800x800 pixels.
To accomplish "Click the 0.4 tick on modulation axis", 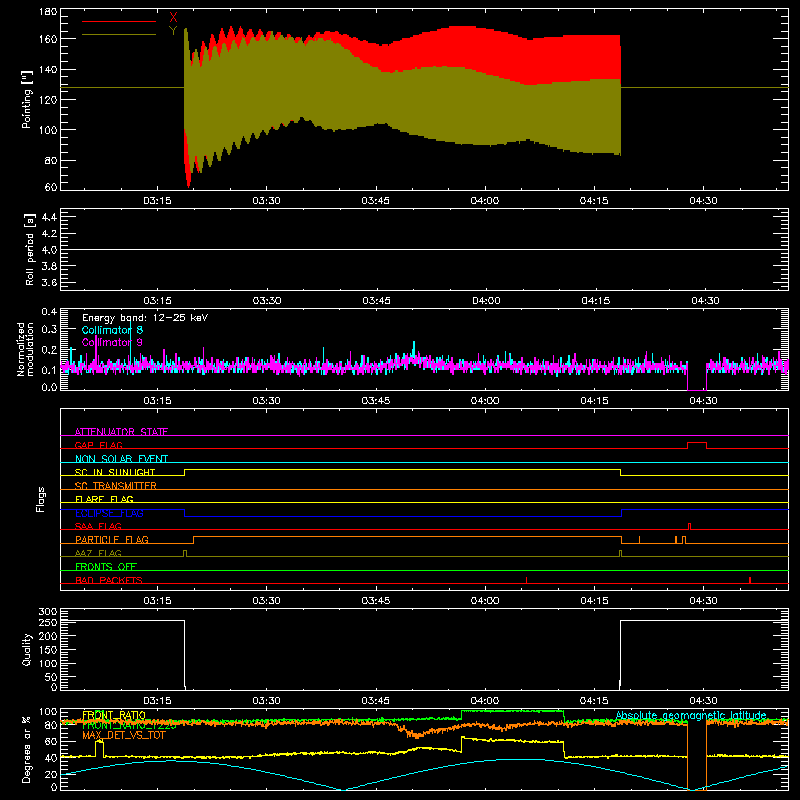I will click(x=49, y=312).
